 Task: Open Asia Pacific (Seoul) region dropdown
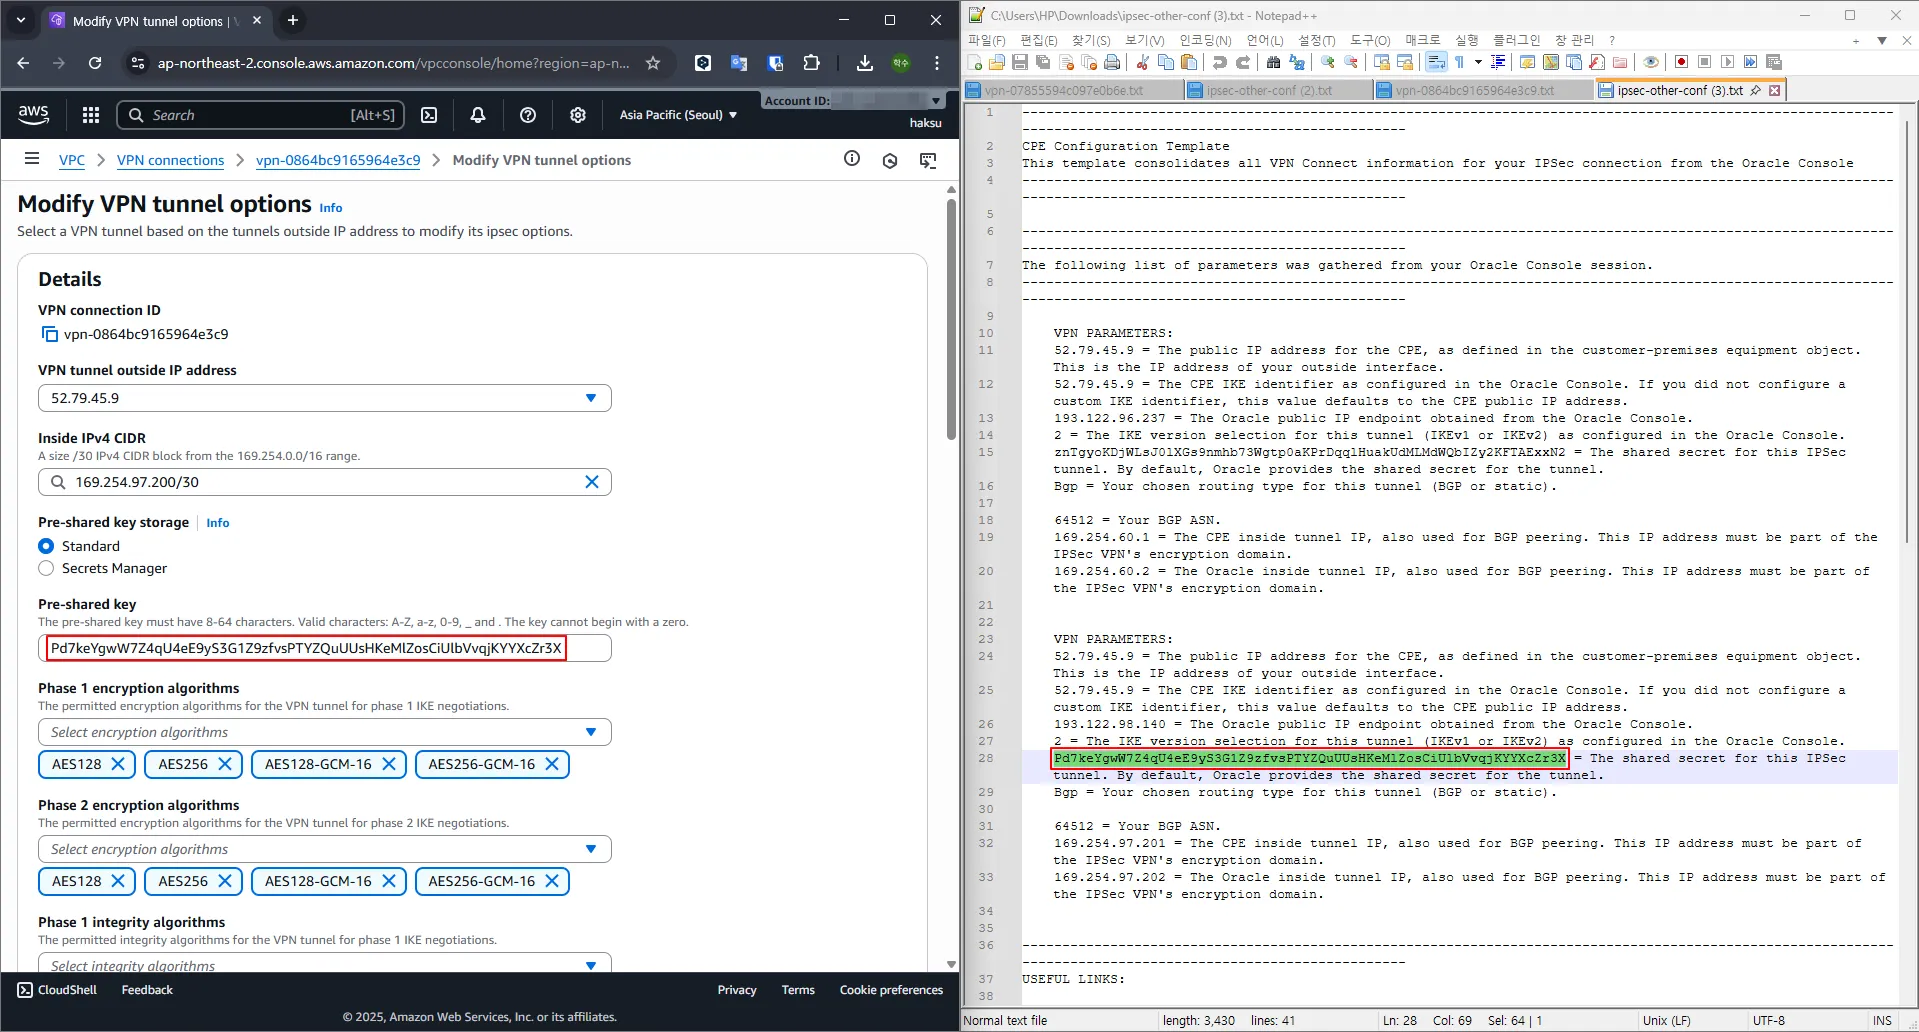(678, 115)
